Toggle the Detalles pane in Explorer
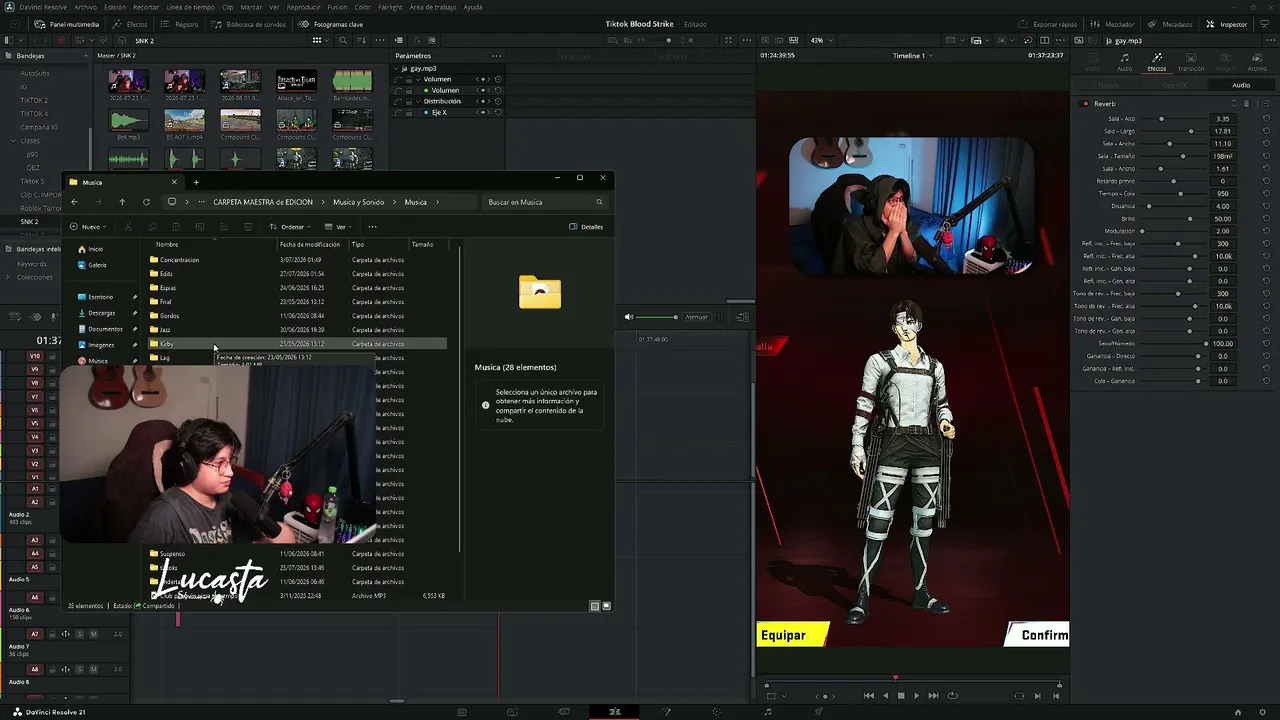Image resolution: width=1280 pixels, height=720 pixels. (x=586, y=227)
